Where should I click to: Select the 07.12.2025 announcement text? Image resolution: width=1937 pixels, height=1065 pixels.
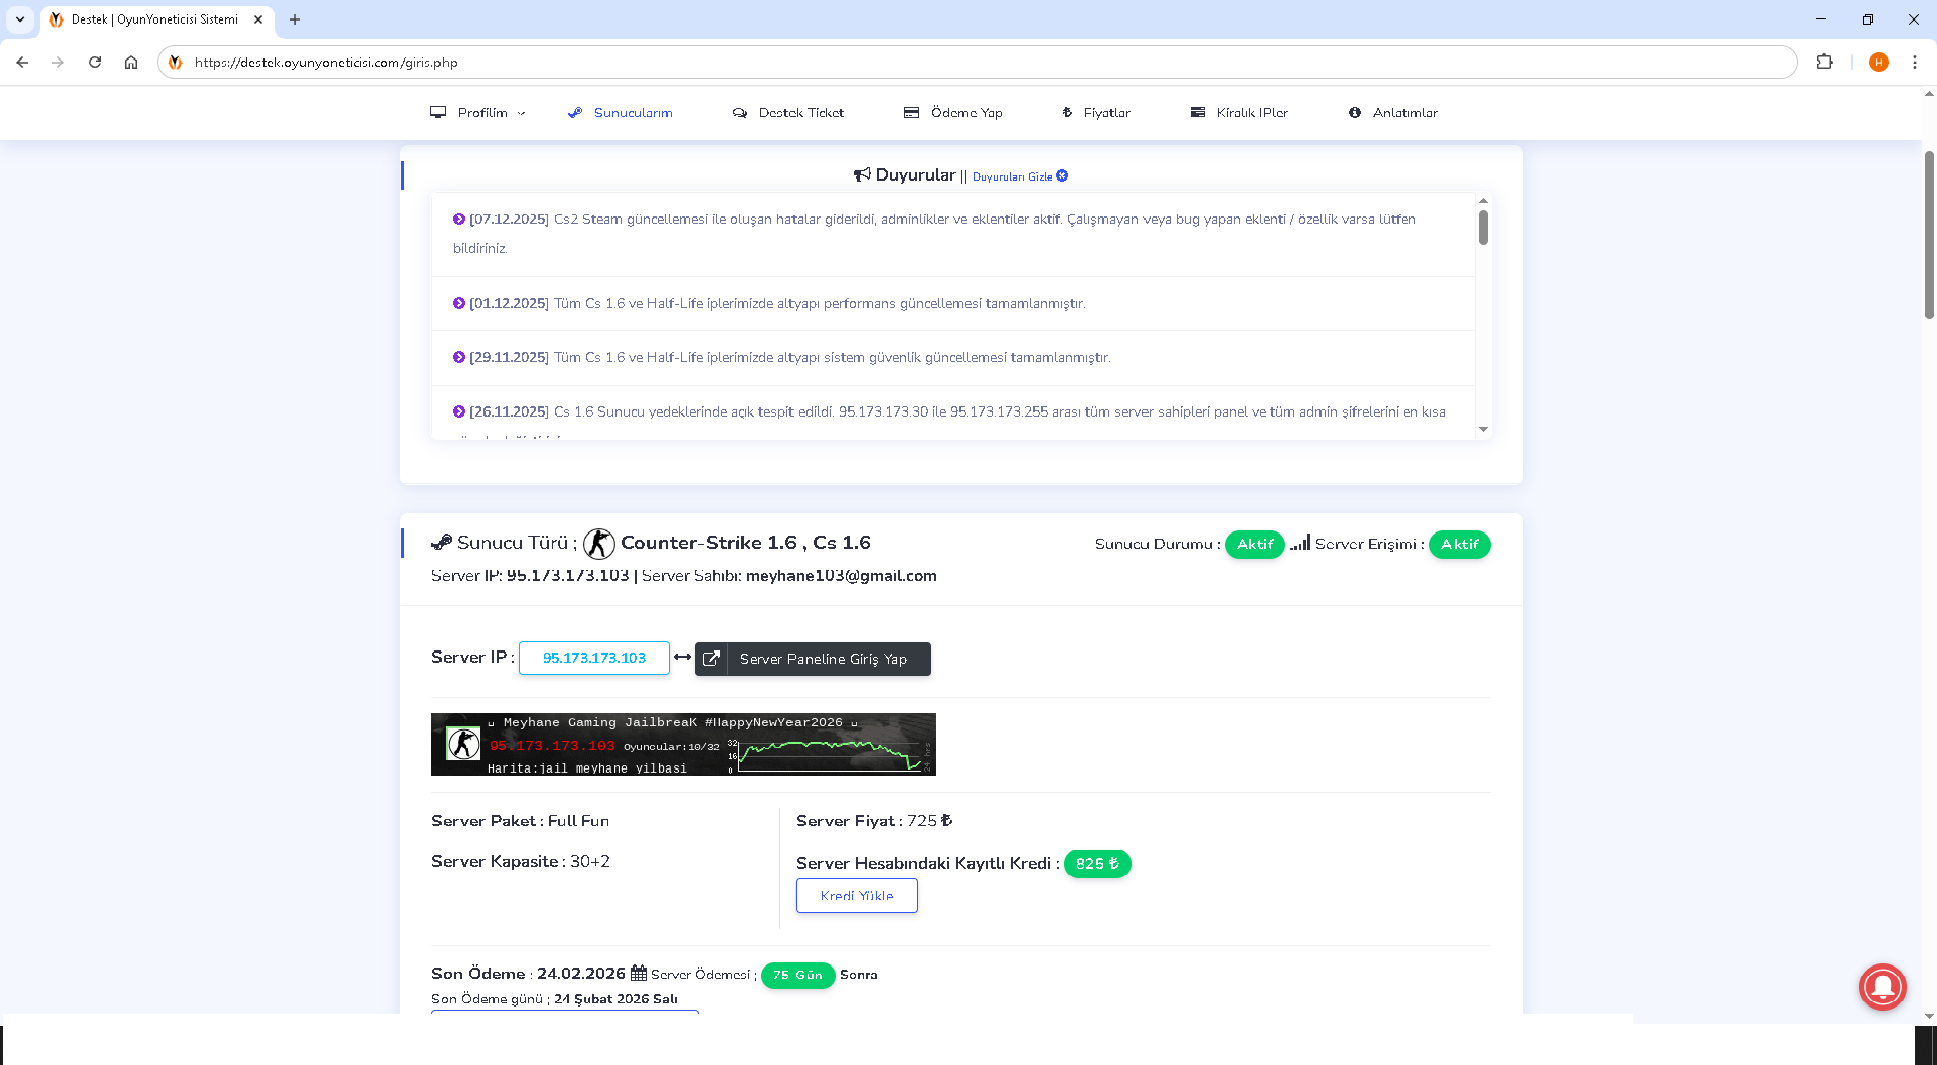tap(934, 233)
